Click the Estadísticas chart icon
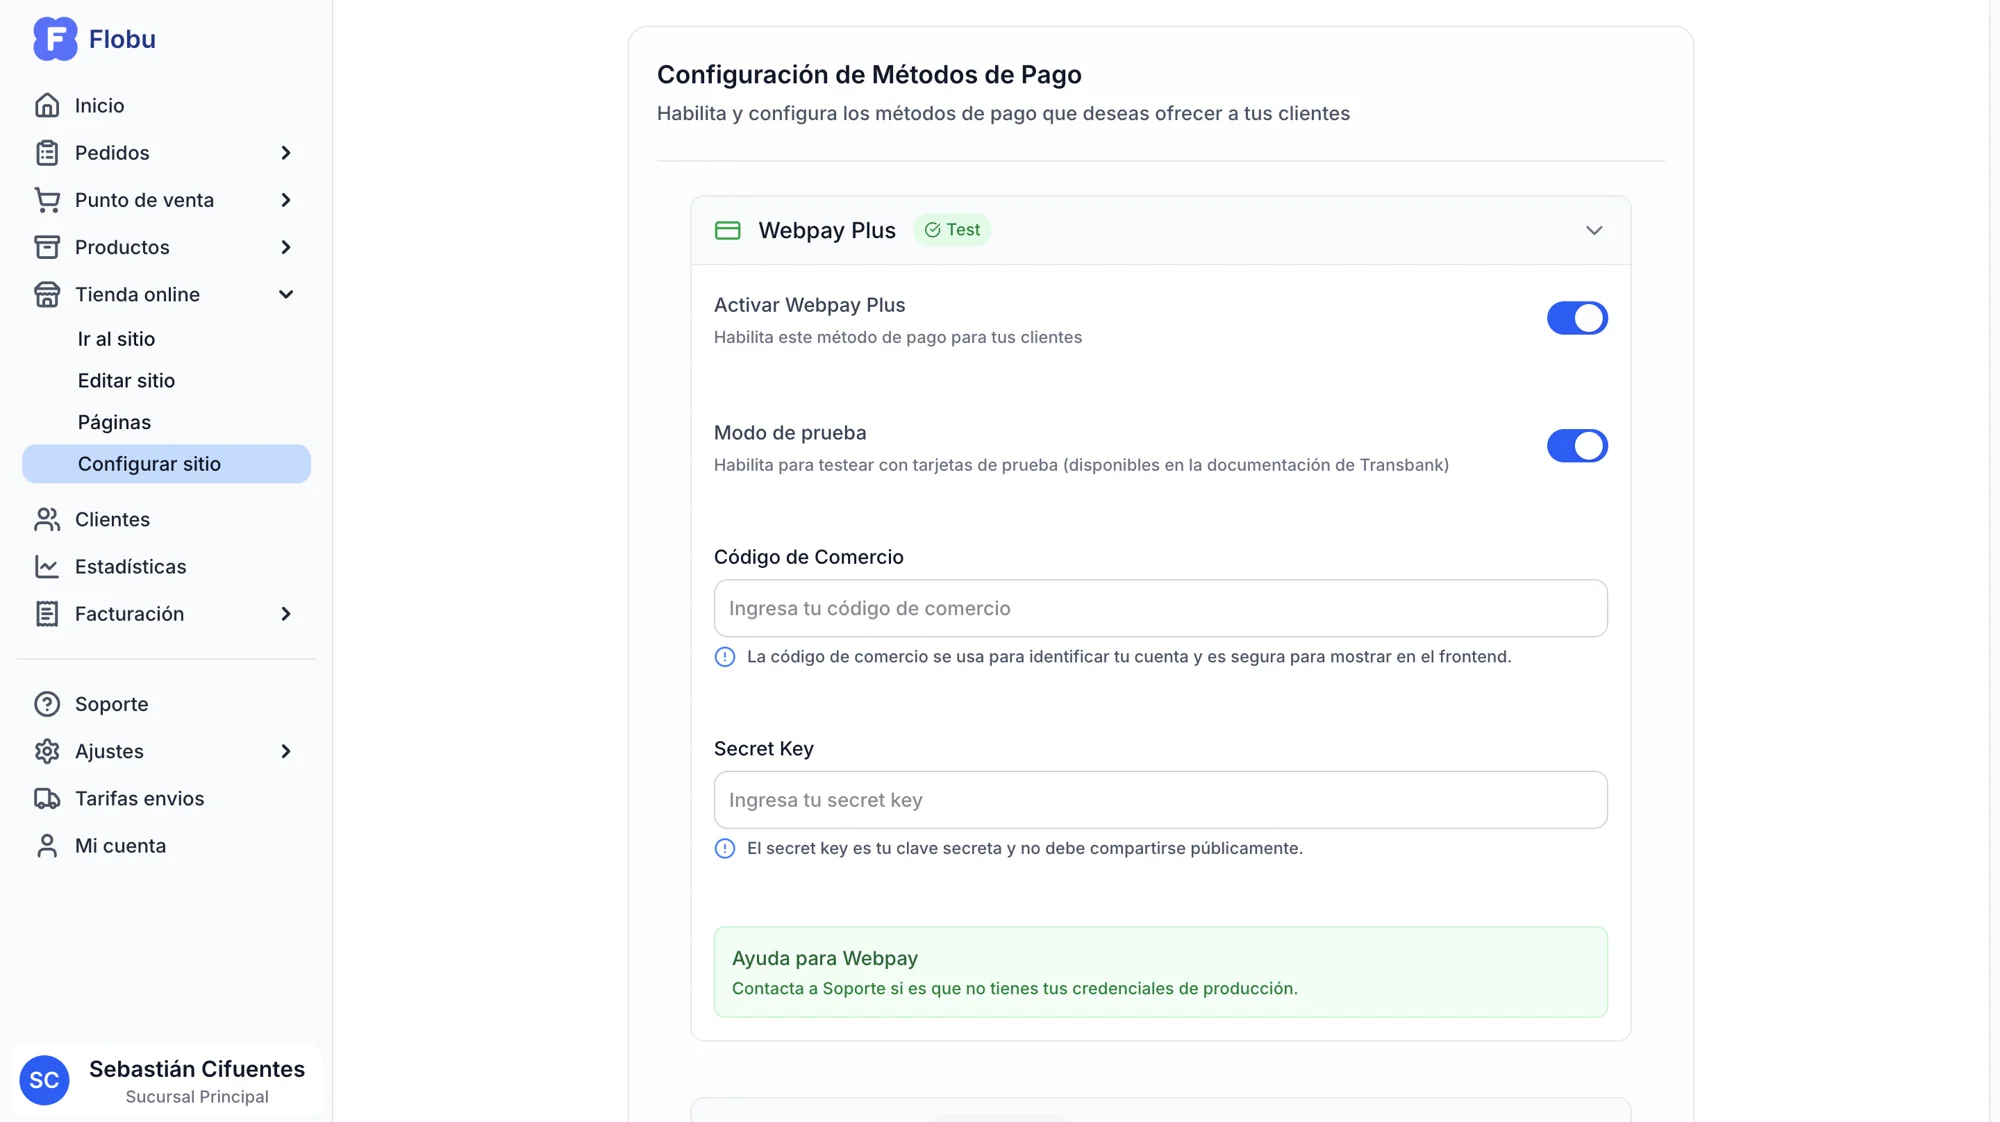The height and width of the screenshot is (1122, 2000). [x=47, y=567]
